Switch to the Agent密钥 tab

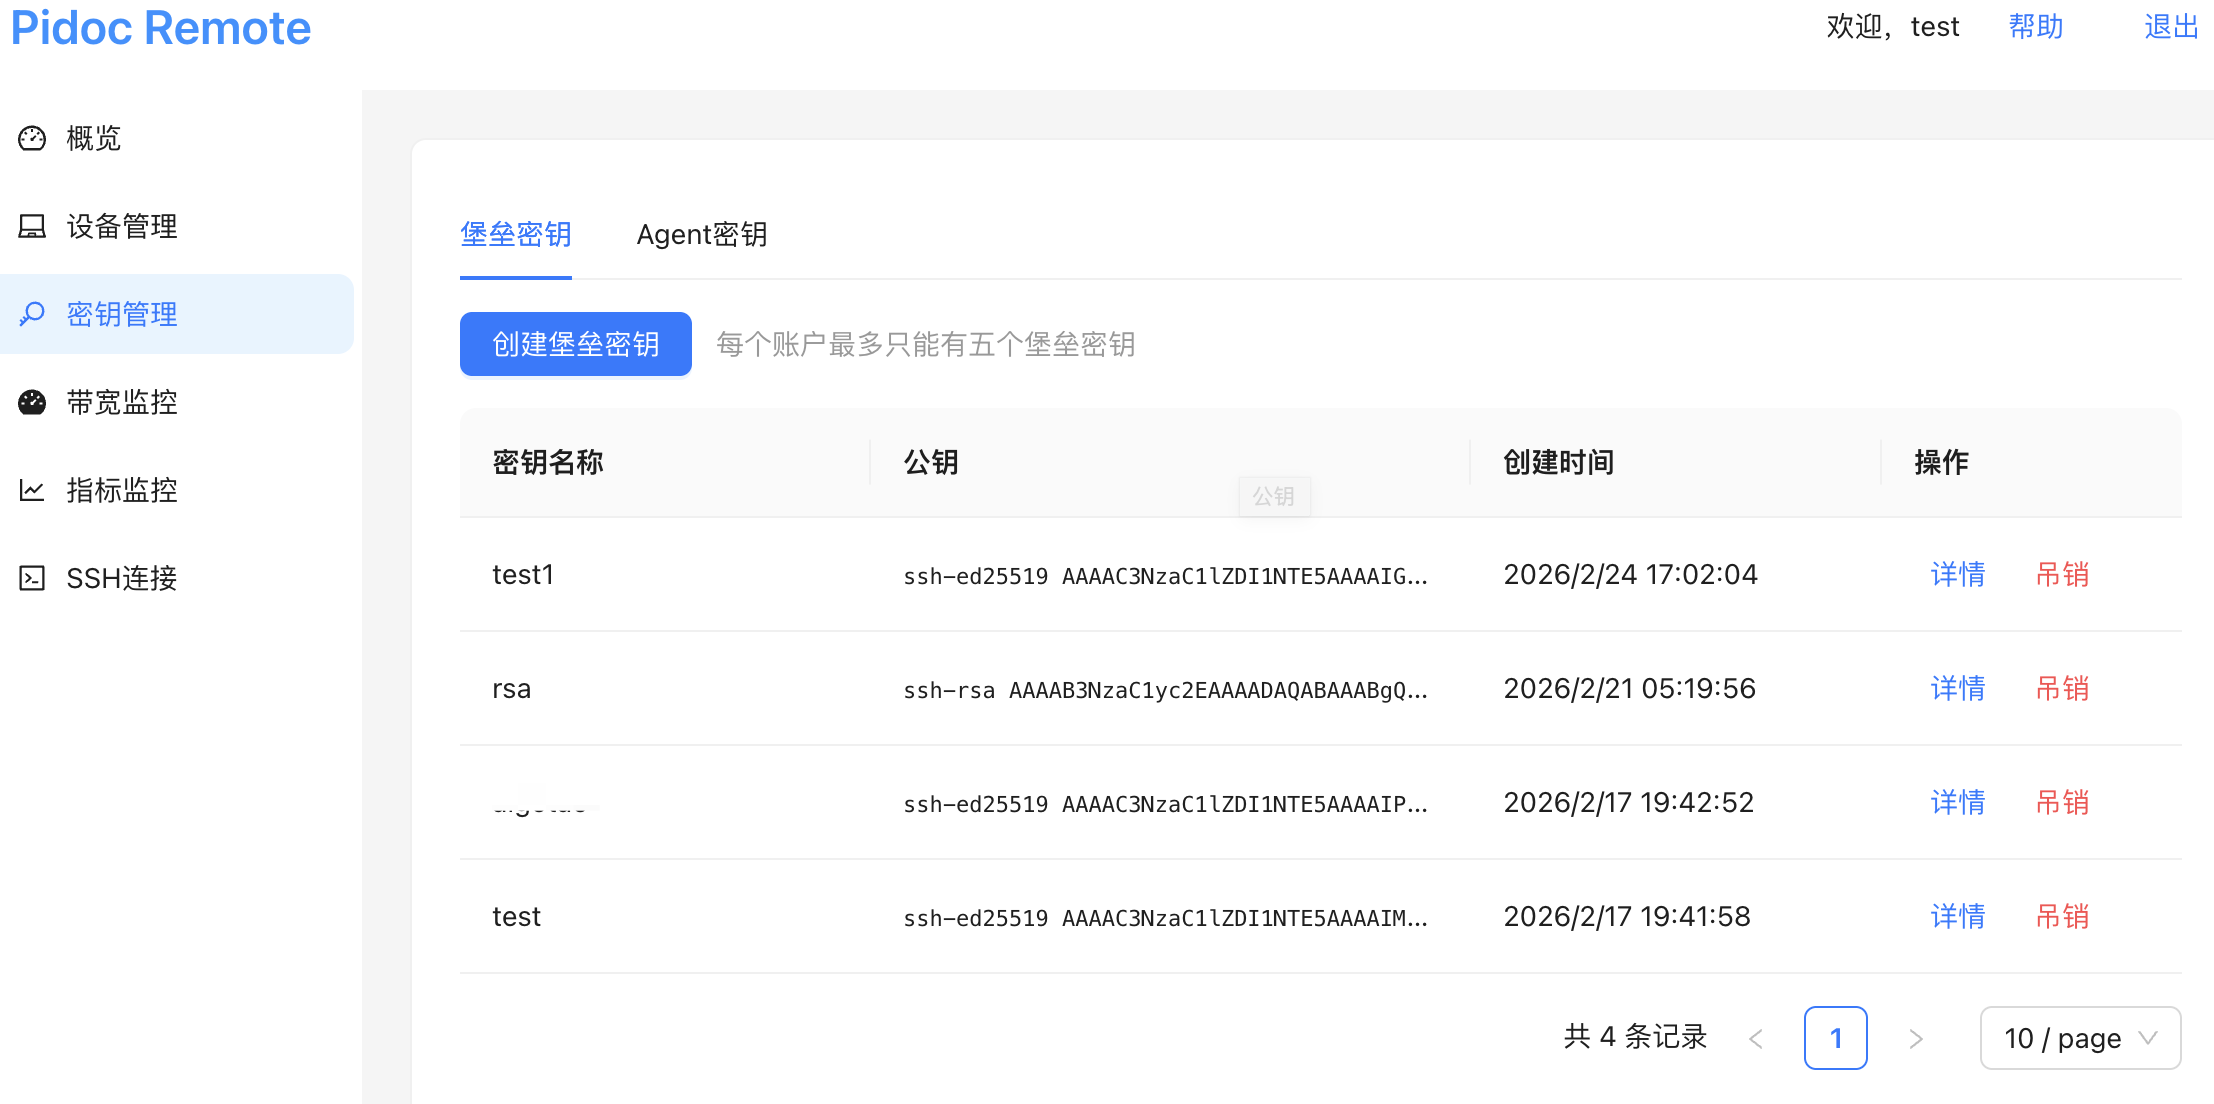[702, 234]
